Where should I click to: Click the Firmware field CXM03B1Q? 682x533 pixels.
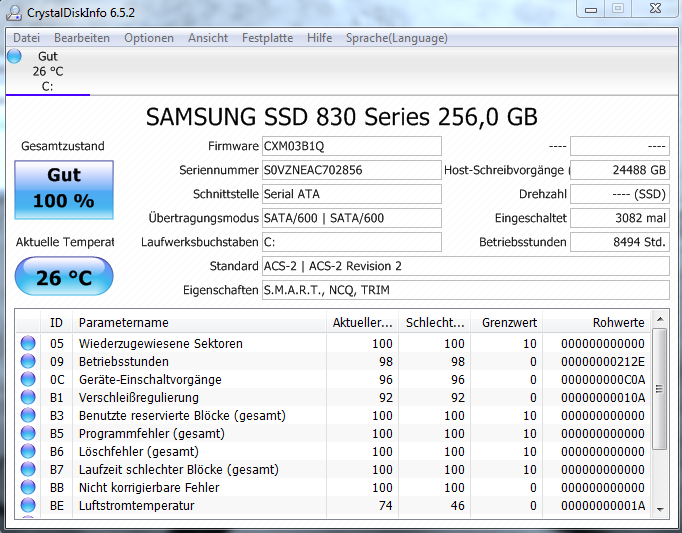click(351, 146)
